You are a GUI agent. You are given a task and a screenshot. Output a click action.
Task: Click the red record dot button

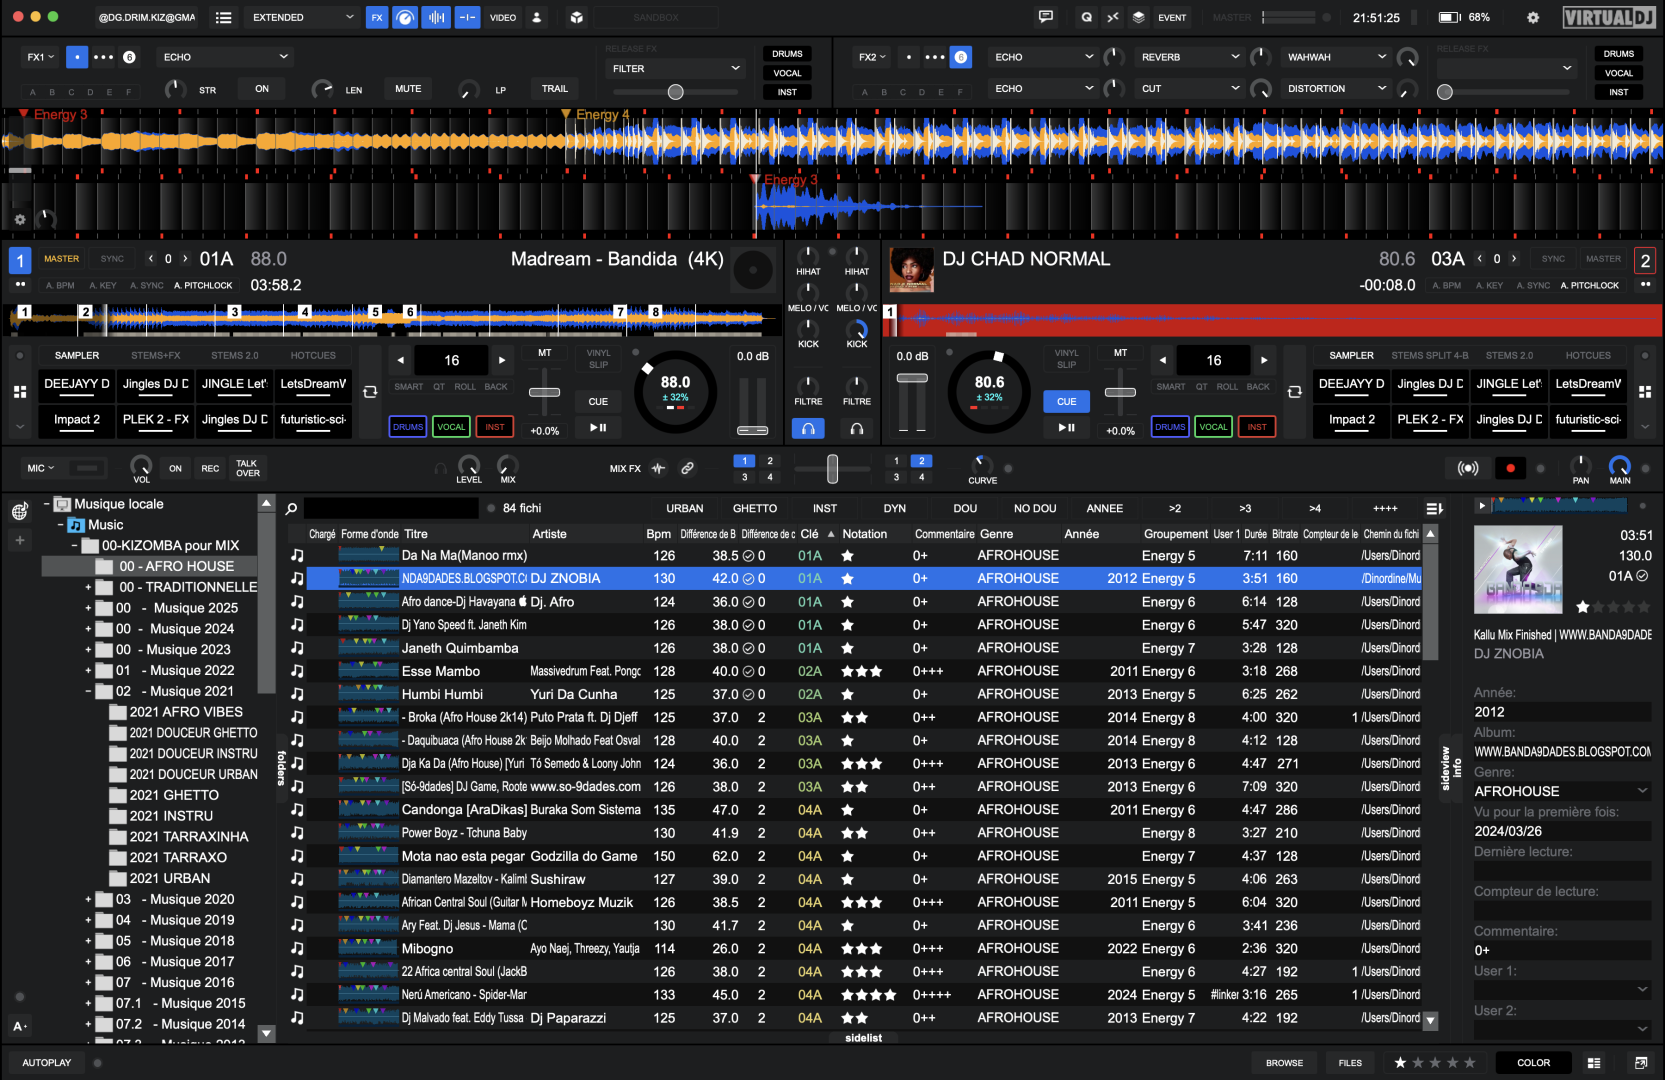coord(1510,468)
